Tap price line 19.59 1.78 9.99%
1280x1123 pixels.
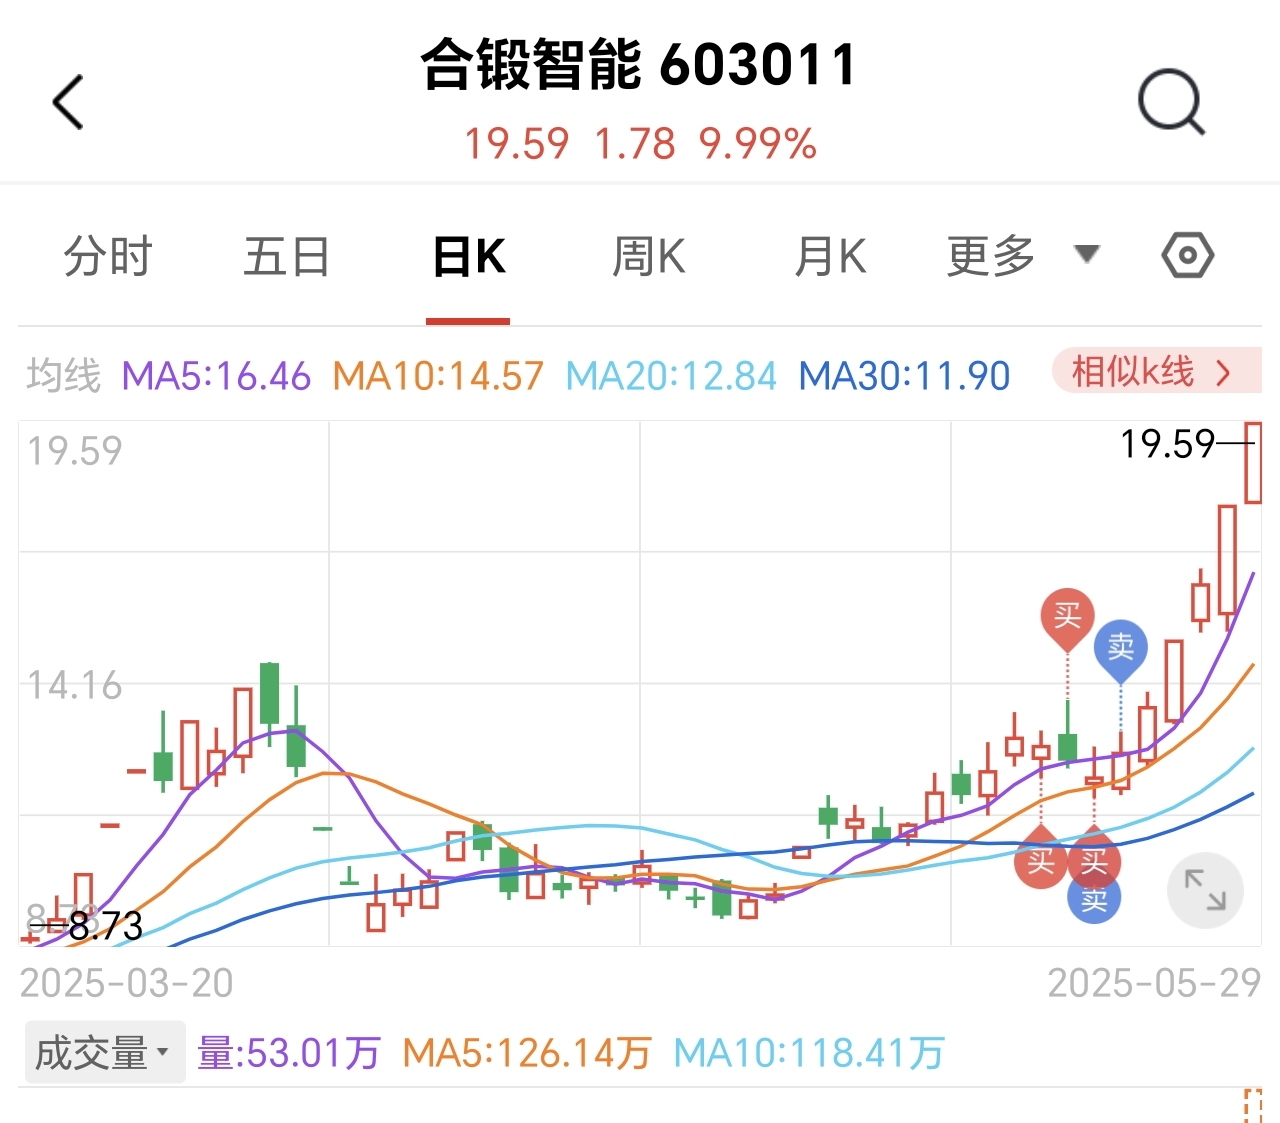(640, 143)
